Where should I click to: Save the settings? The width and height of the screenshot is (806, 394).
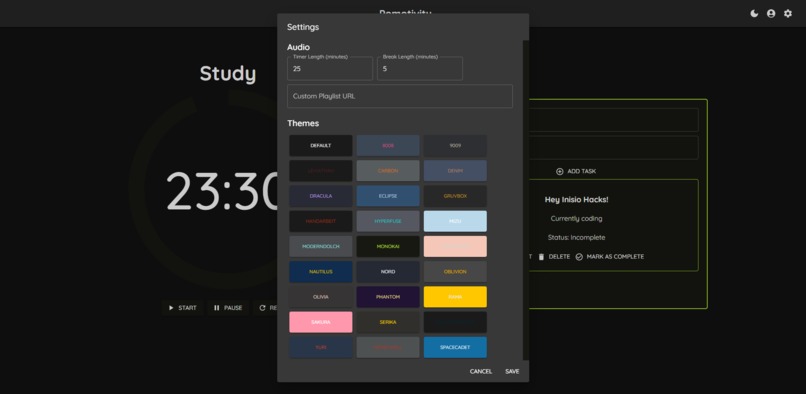point(512,371)
